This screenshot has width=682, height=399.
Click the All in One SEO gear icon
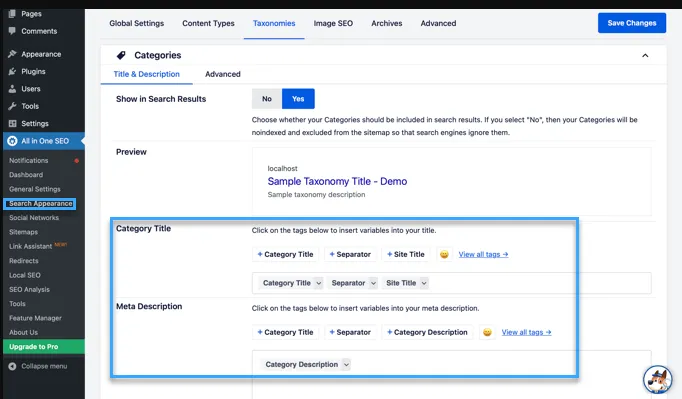[x=12, y=141]
